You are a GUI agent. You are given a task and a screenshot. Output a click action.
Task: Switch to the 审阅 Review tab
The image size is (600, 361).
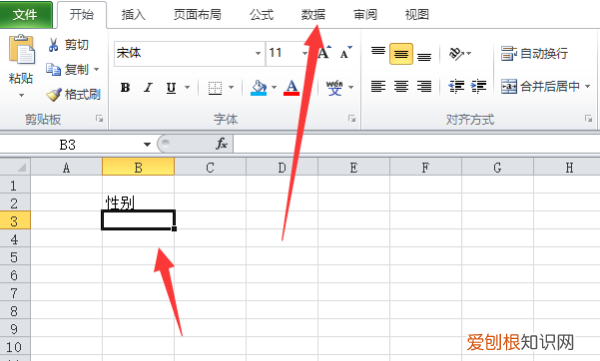(x=365, y=15)
